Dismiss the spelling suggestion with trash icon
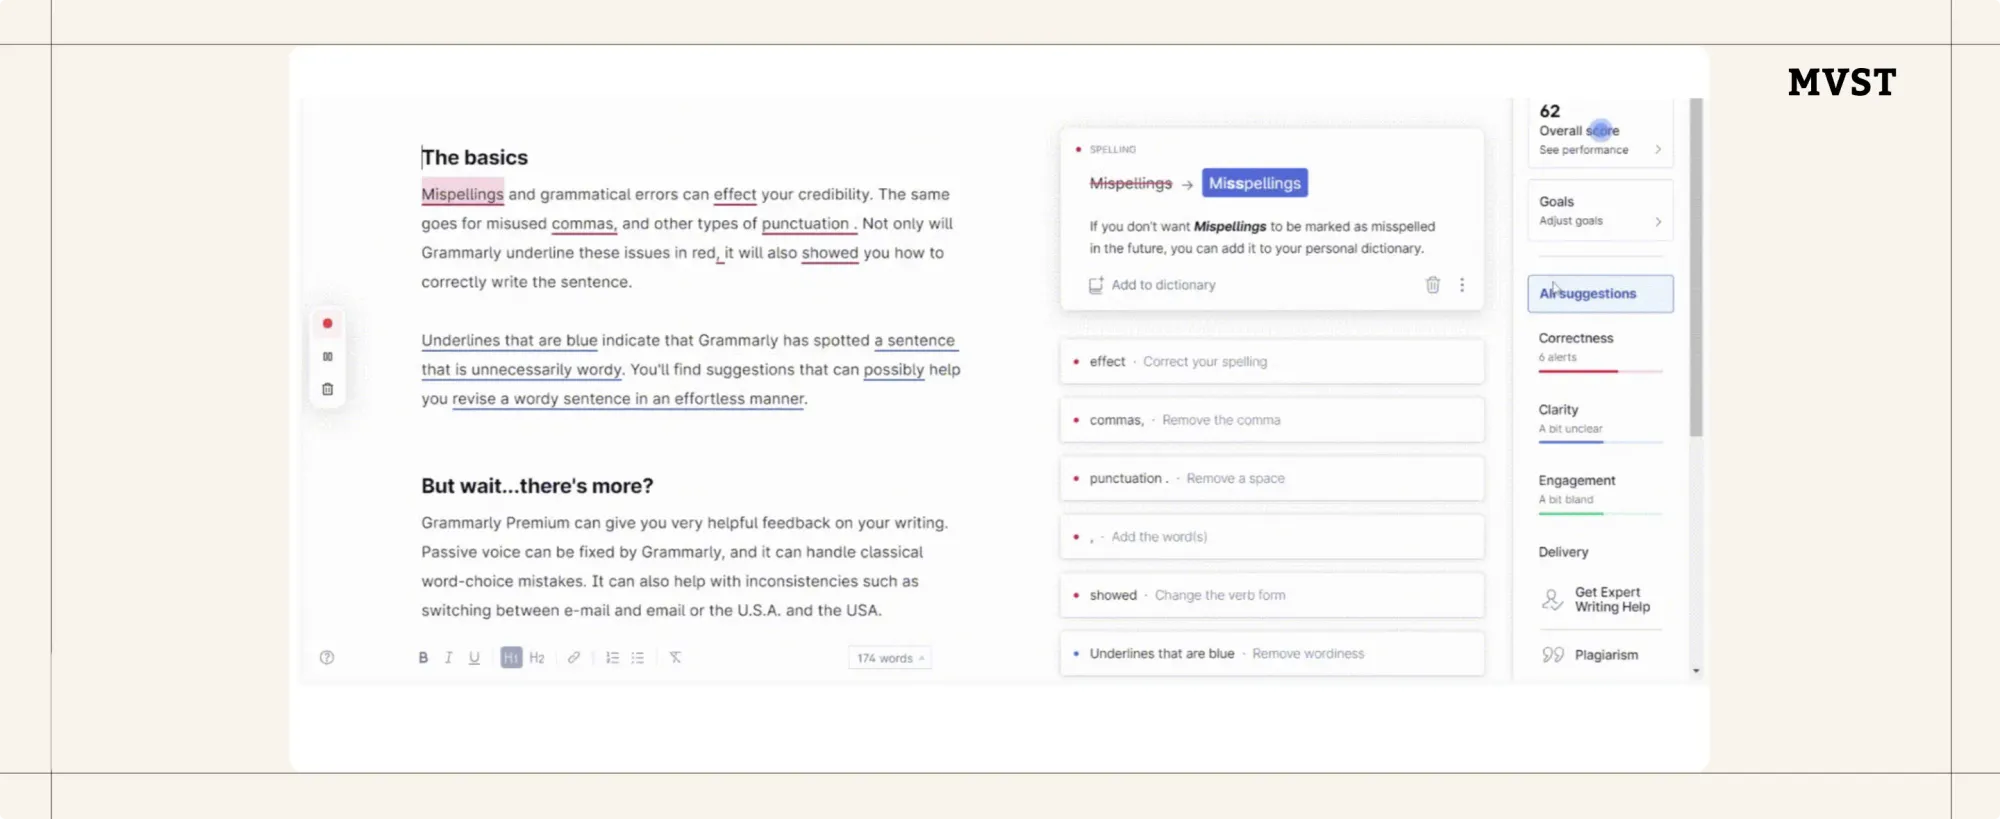2000x819 pixels. coord(1432,285)
